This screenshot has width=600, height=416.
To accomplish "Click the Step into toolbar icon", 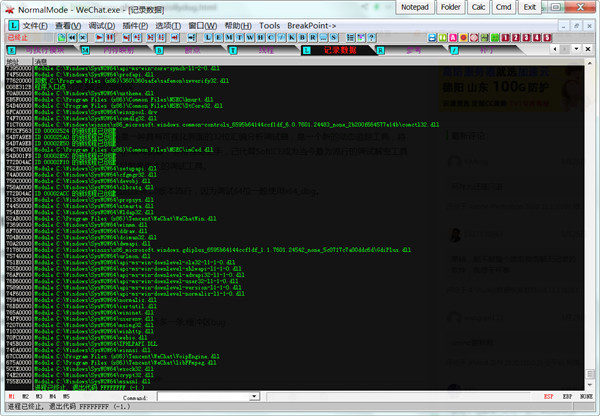I will click(x=127, y=38).
